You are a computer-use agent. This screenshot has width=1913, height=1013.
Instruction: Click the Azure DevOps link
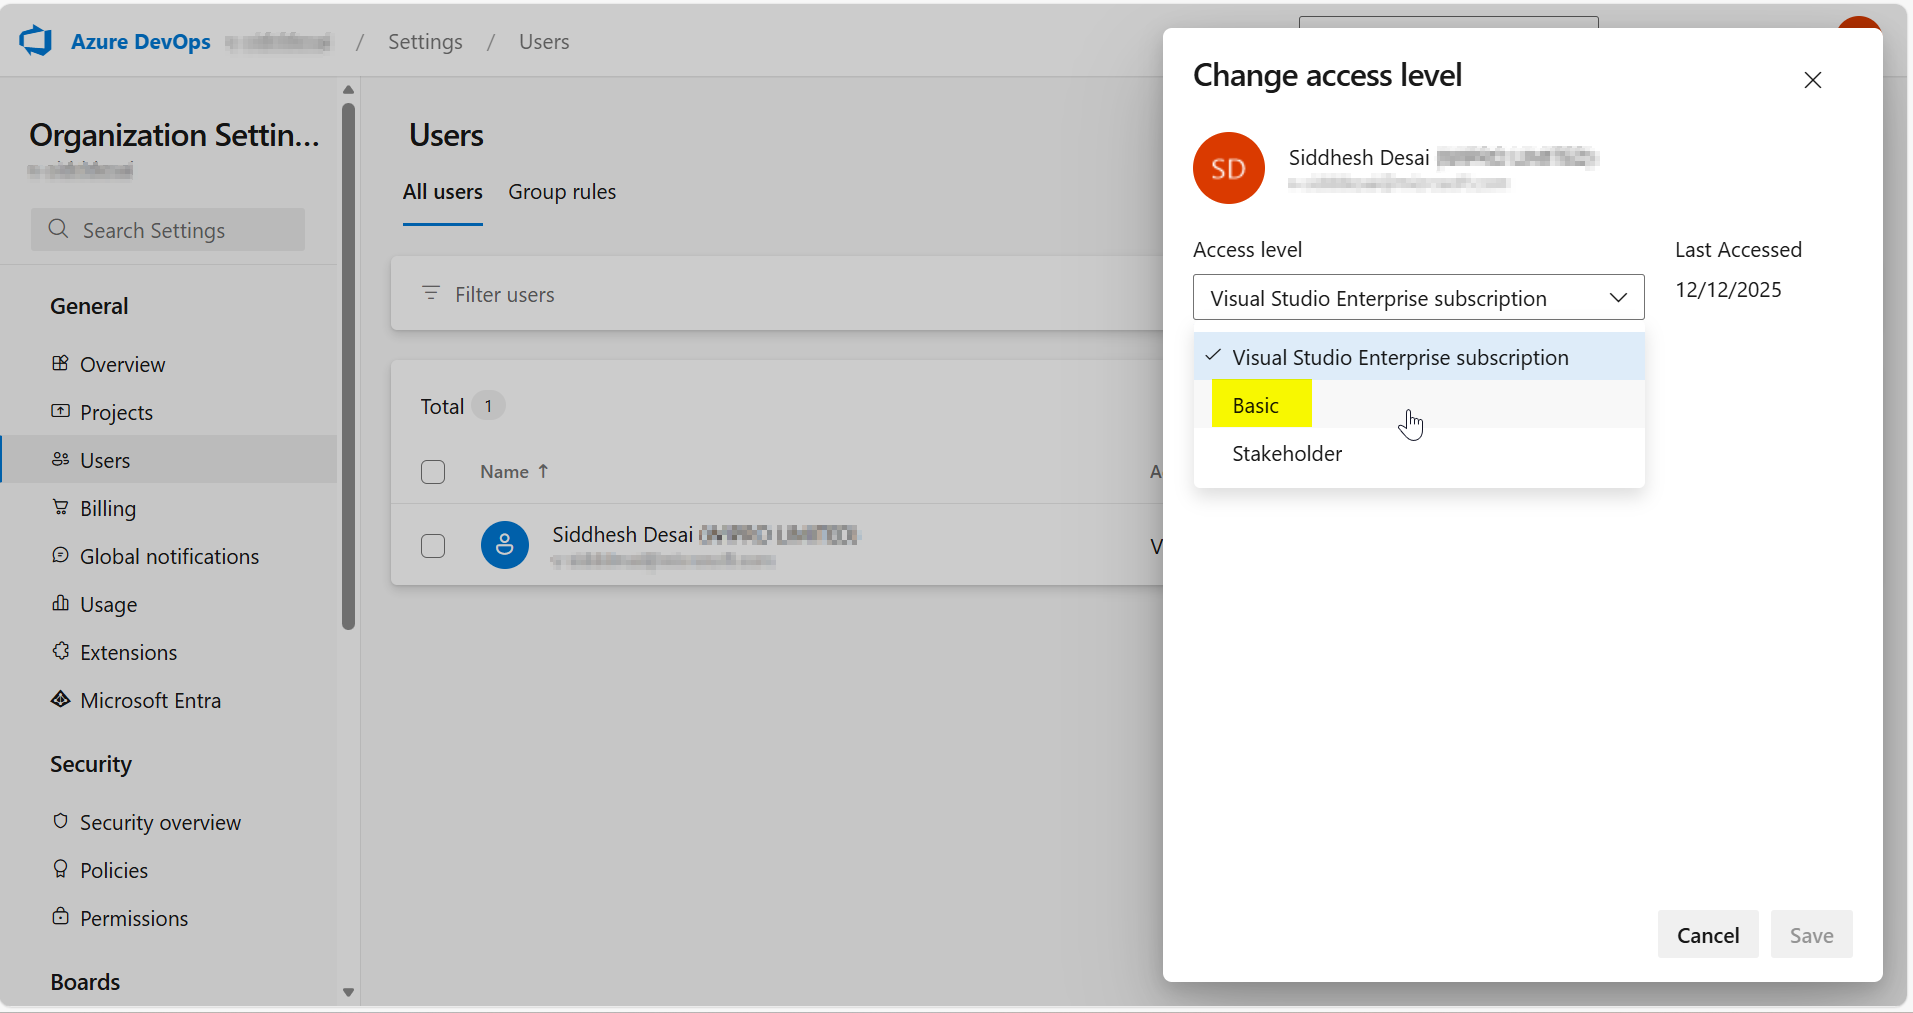(x=141, y=42)
